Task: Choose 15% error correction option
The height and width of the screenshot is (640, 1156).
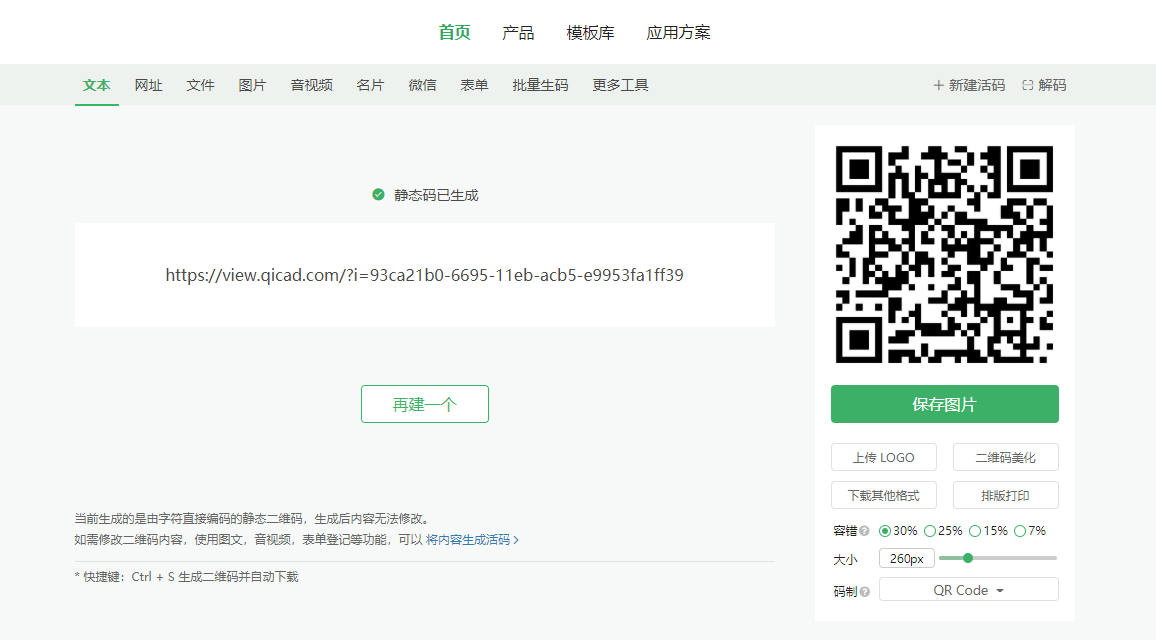Action: click(x=975, y=531)
